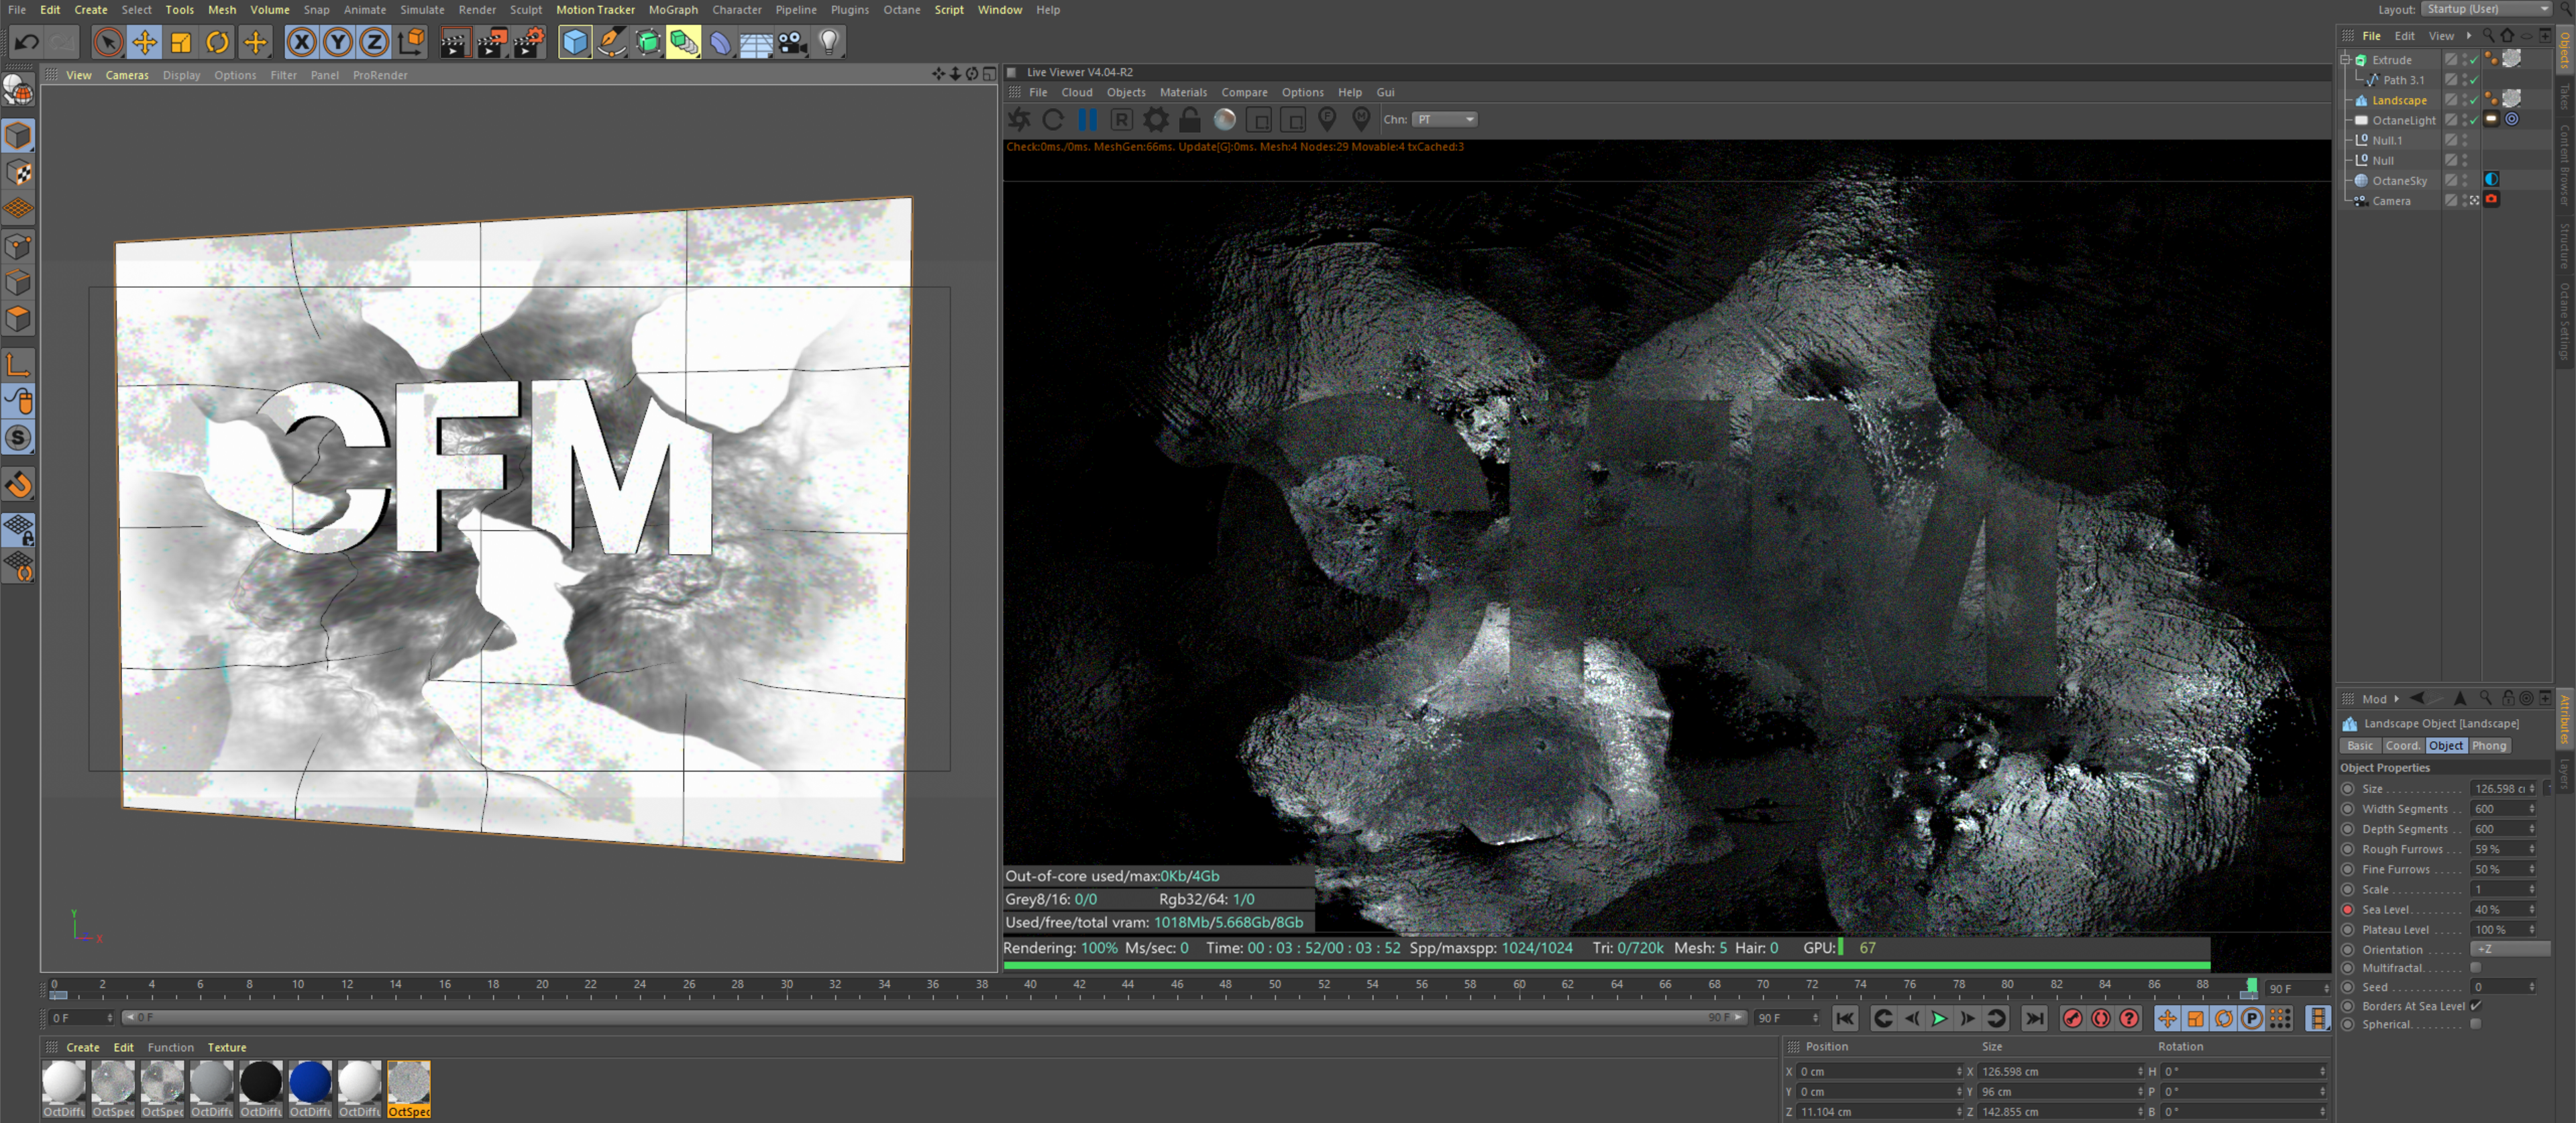Open the MoGraph menu
This screenshot has height=1123, width=2576.
(x=673, y=10)
